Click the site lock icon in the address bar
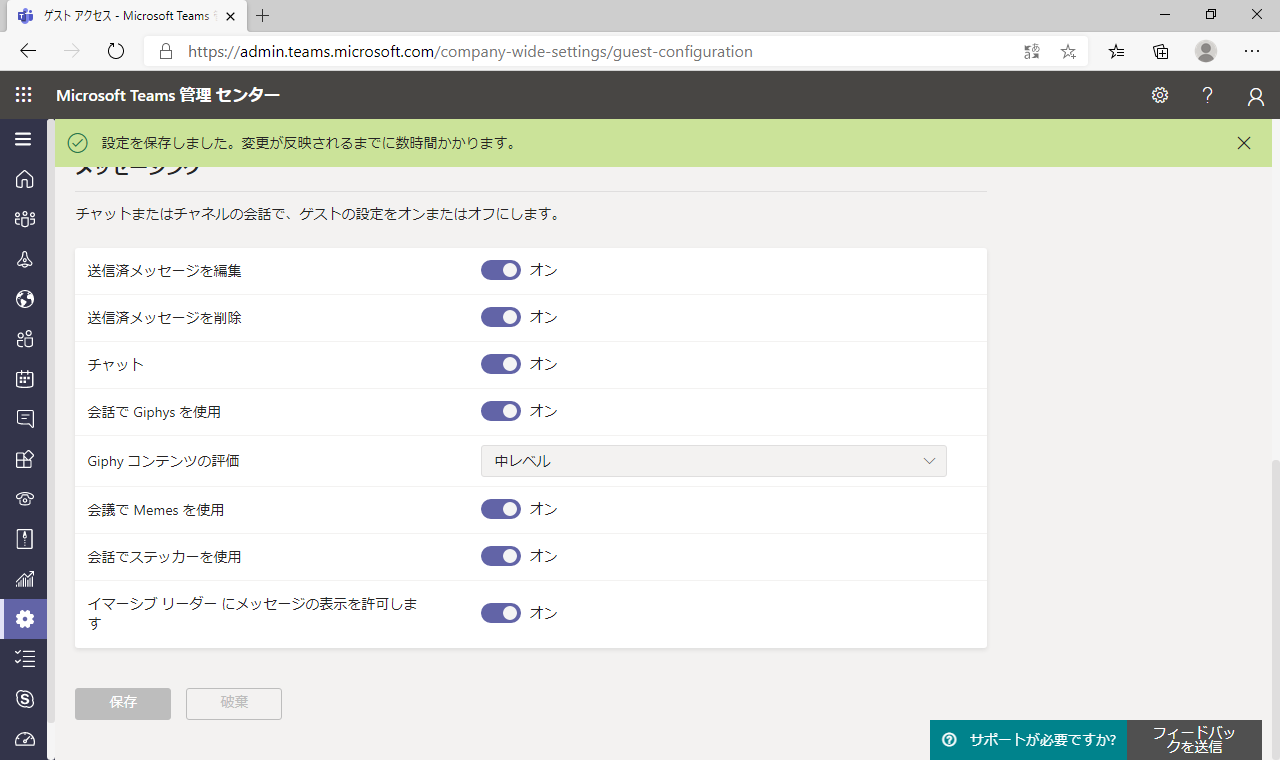This screenshot has height=760, width=1280. [x=166, y=51]
